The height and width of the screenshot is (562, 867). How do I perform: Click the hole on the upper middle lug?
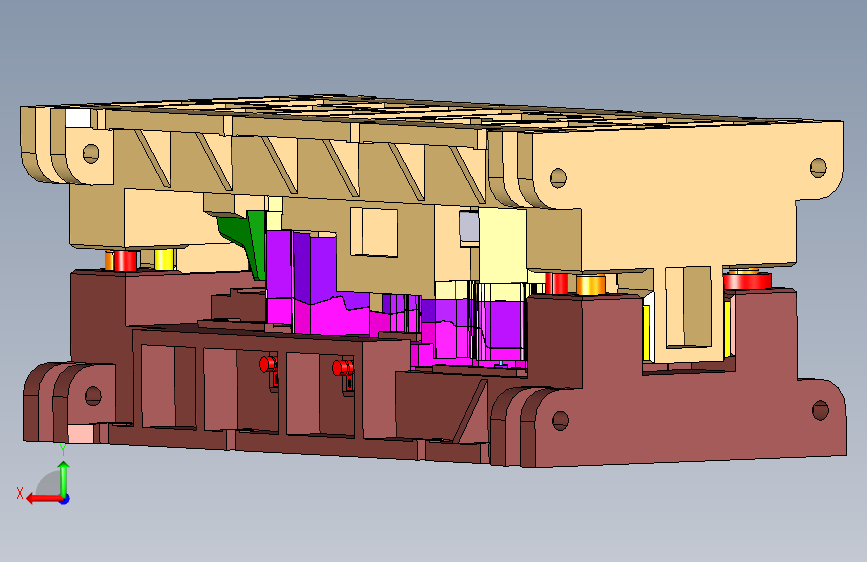tap(558, 178)
